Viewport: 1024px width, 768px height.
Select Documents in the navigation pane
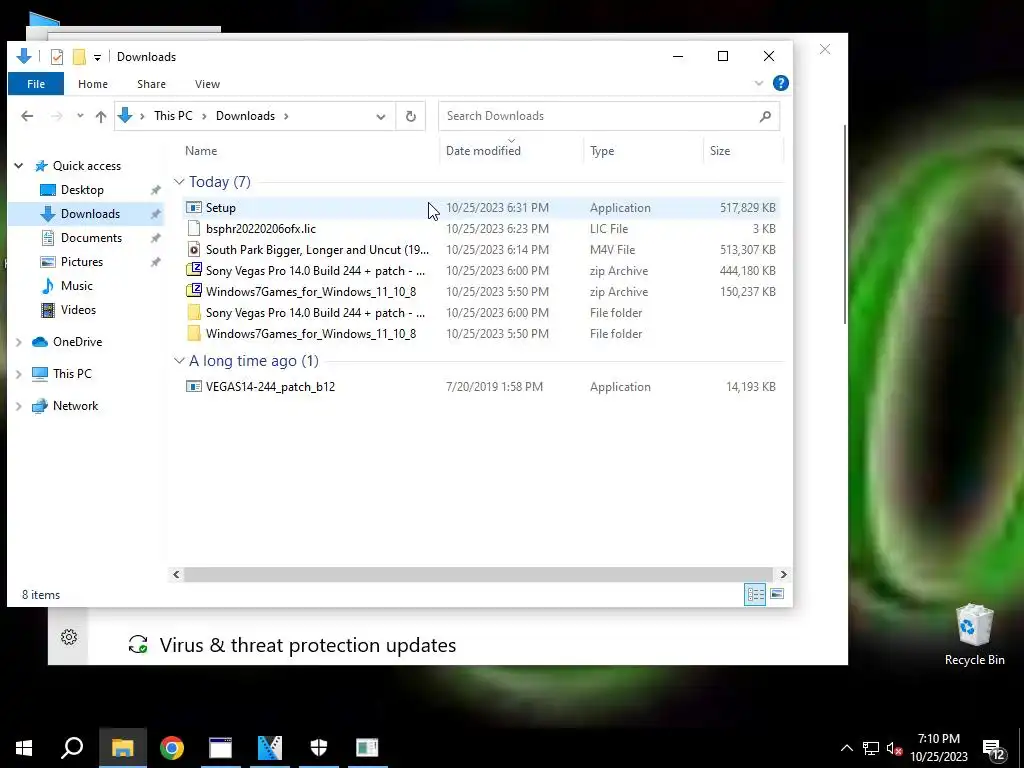pyautogui.click(x=91, y=238)
